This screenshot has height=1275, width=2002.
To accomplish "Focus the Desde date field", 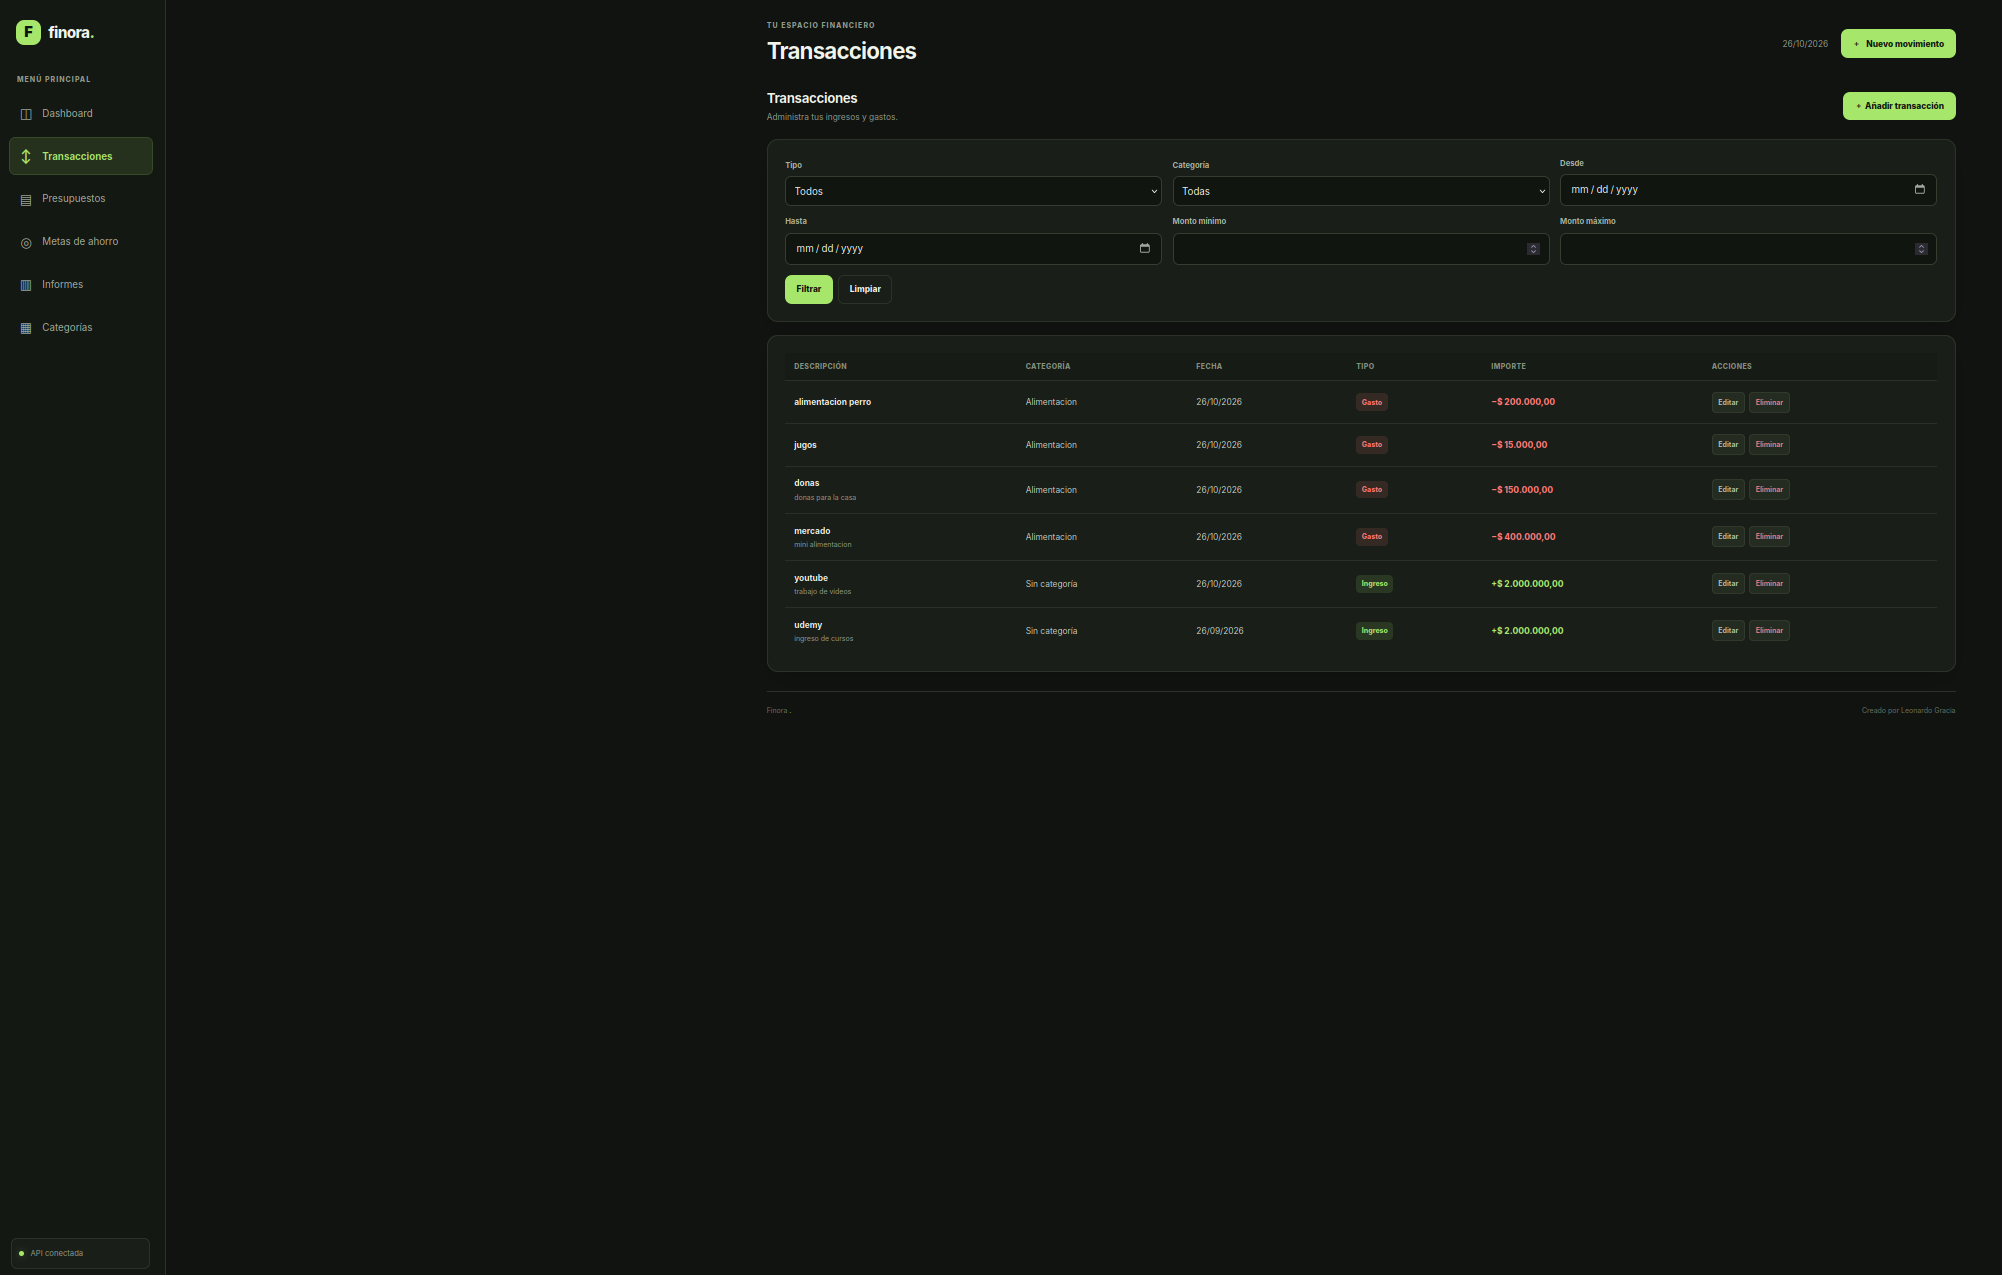I will (1748, 190).
